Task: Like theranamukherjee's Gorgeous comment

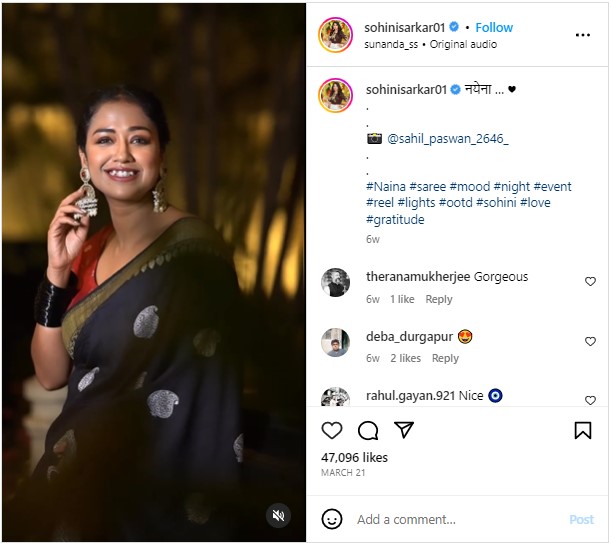Action: click(590, 281)
